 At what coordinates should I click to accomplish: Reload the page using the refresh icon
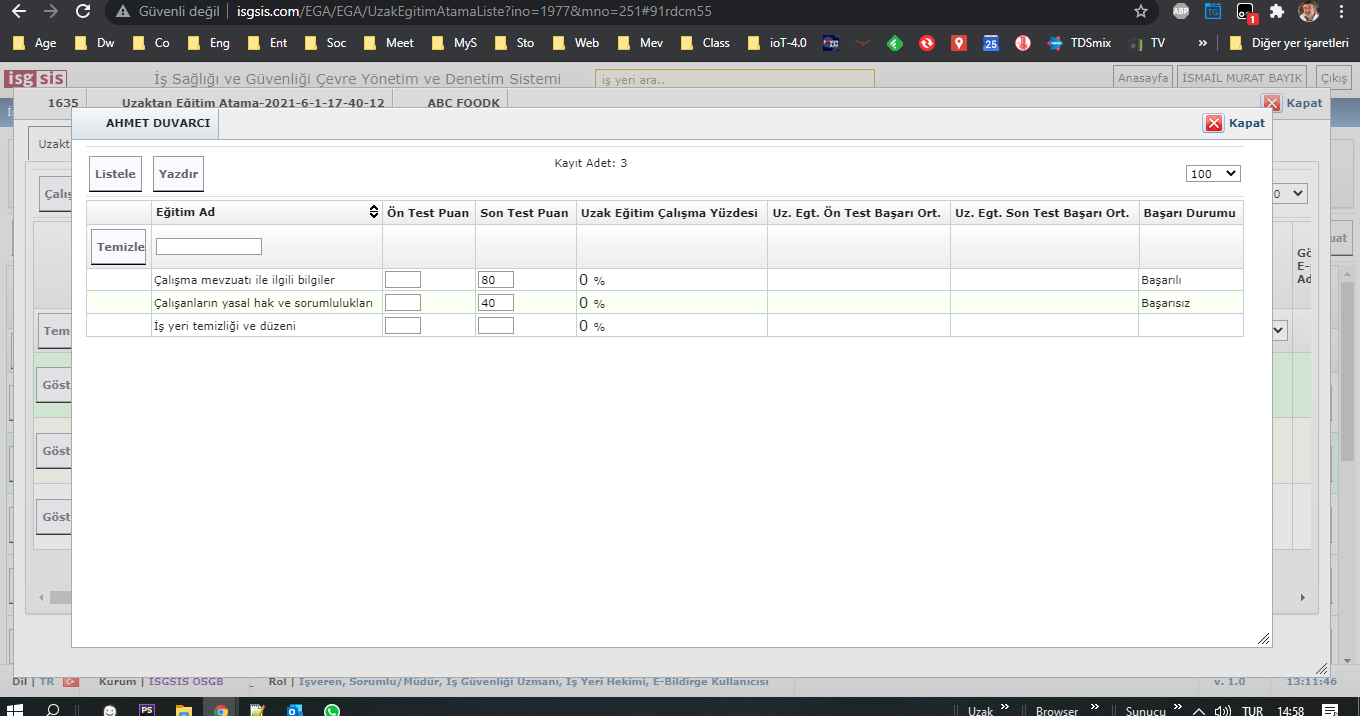pyautogui.click(x=83, y=12)
